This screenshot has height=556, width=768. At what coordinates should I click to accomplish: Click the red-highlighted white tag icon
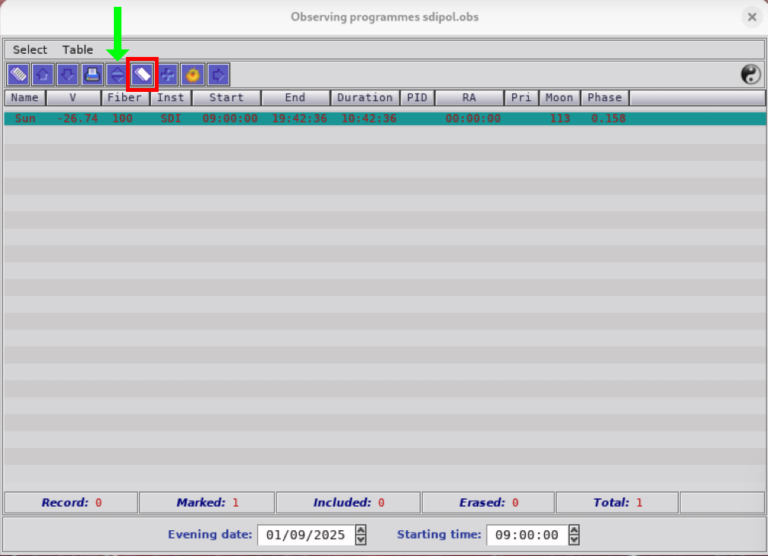point(142,74)
